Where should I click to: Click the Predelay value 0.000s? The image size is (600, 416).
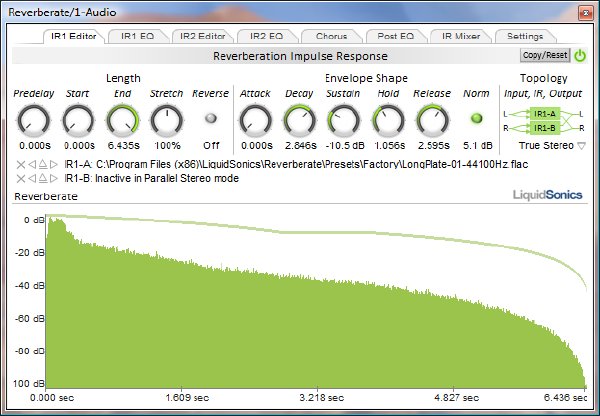[x=35, y=146]
